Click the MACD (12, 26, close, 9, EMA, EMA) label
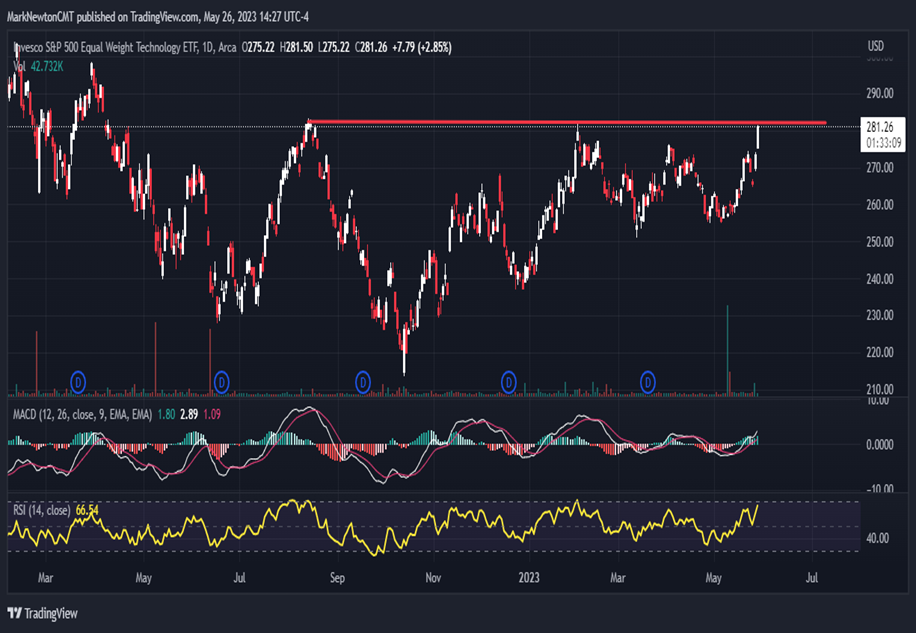The height and width of the screenshot is (633, 916). (82, 415)
